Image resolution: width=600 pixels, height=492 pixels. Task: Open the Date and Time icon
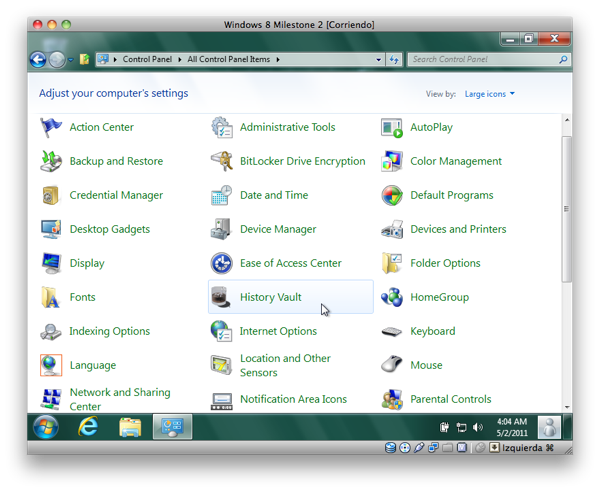(x=222, y=195)
